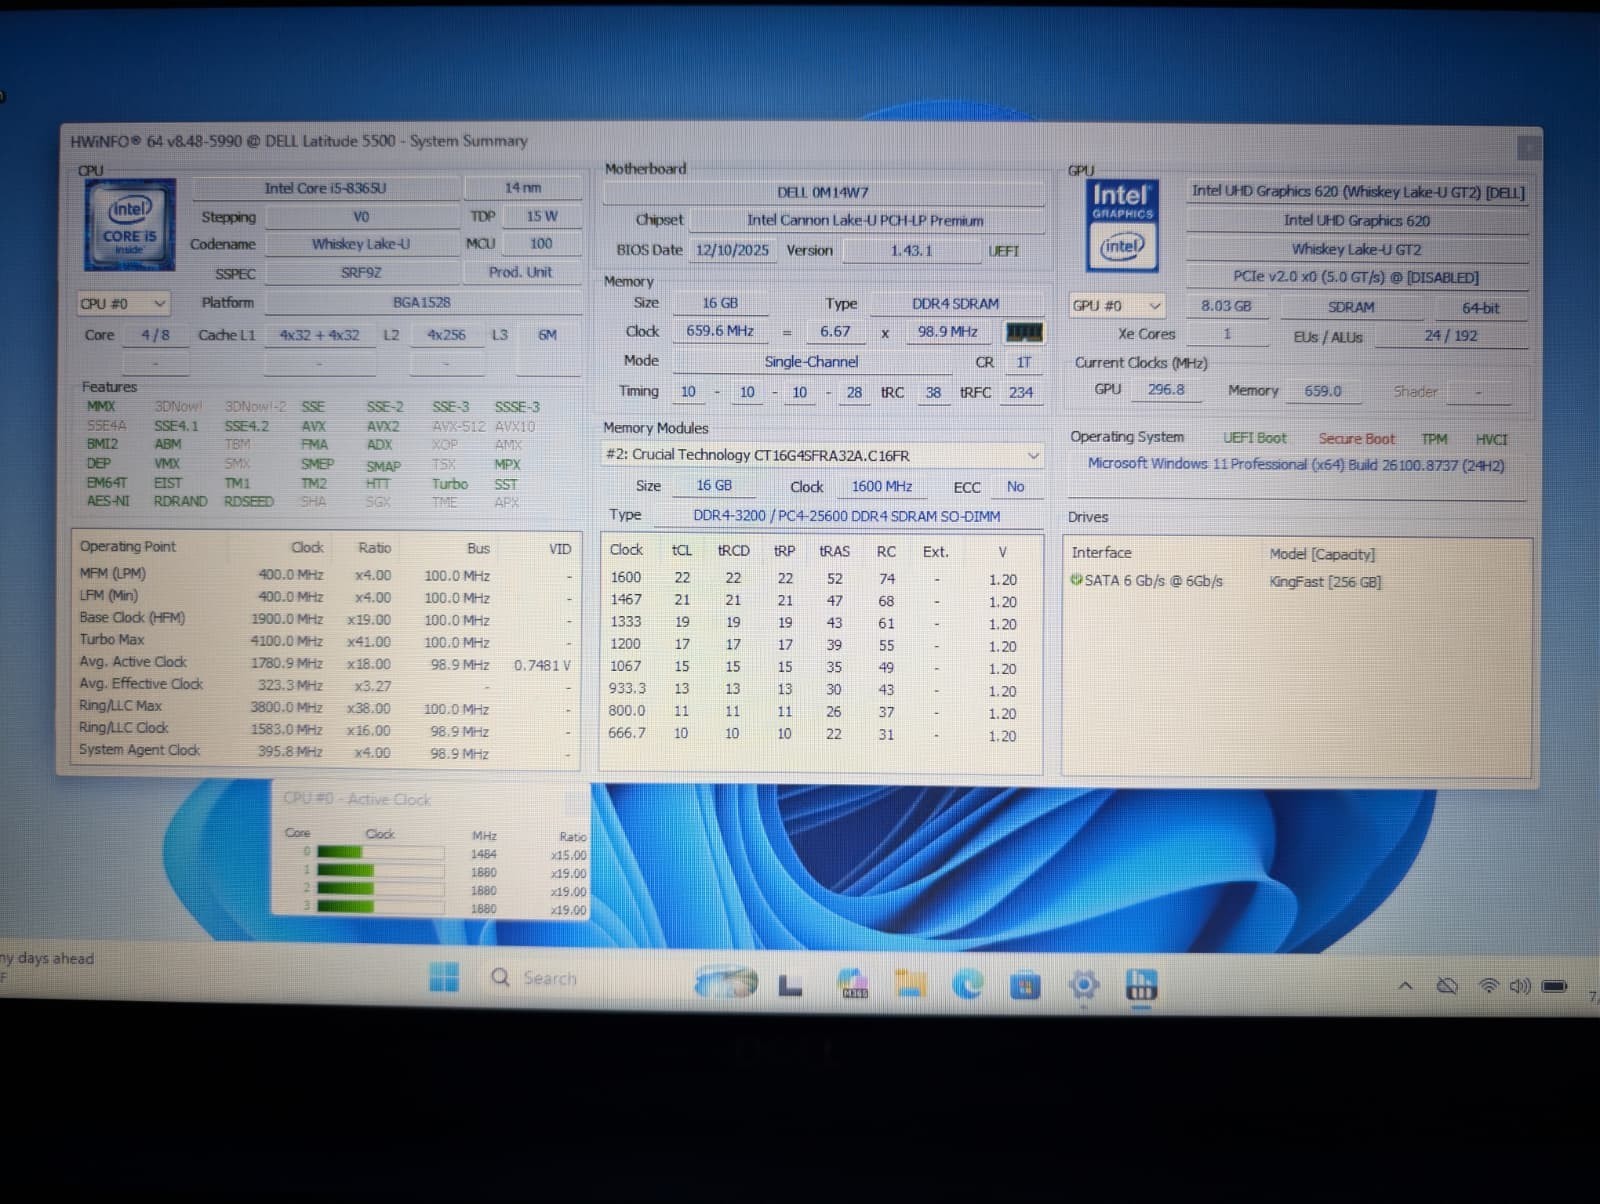Image resolution: width=1600 pixels, height=1204 pixels.
Task: Click the Intel Graphics logo image
Action: point(1123,226)
